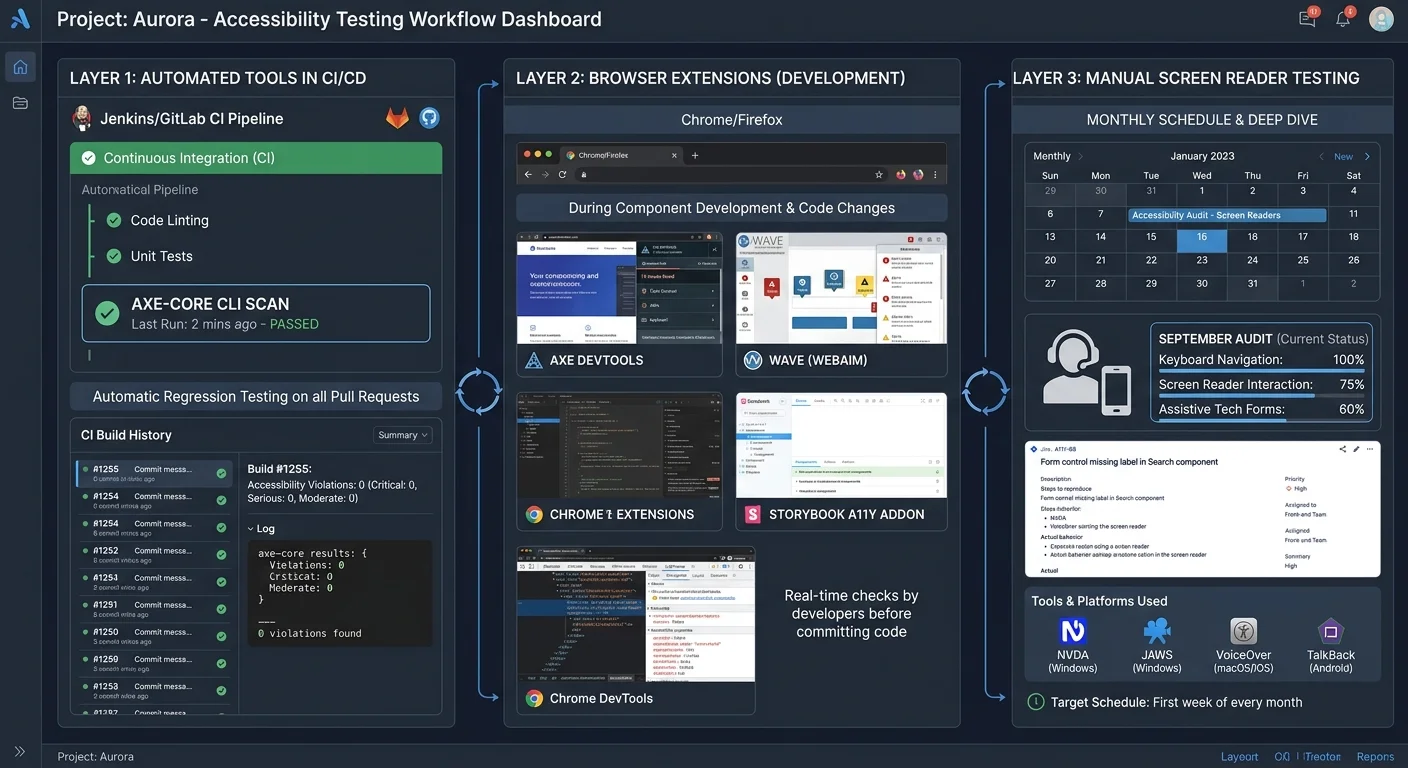This screenshot has width=1408, height=768.
Task: Click the bookmark star in the mock browser bar
Action: (x=879, y=174)
